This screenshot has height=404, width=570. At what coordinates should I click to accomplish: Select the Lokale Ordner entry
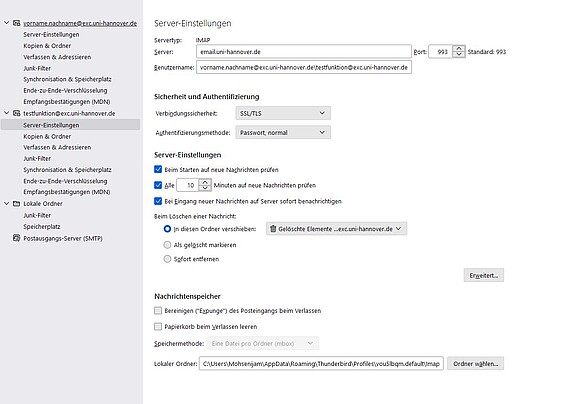tap(43, 204)
